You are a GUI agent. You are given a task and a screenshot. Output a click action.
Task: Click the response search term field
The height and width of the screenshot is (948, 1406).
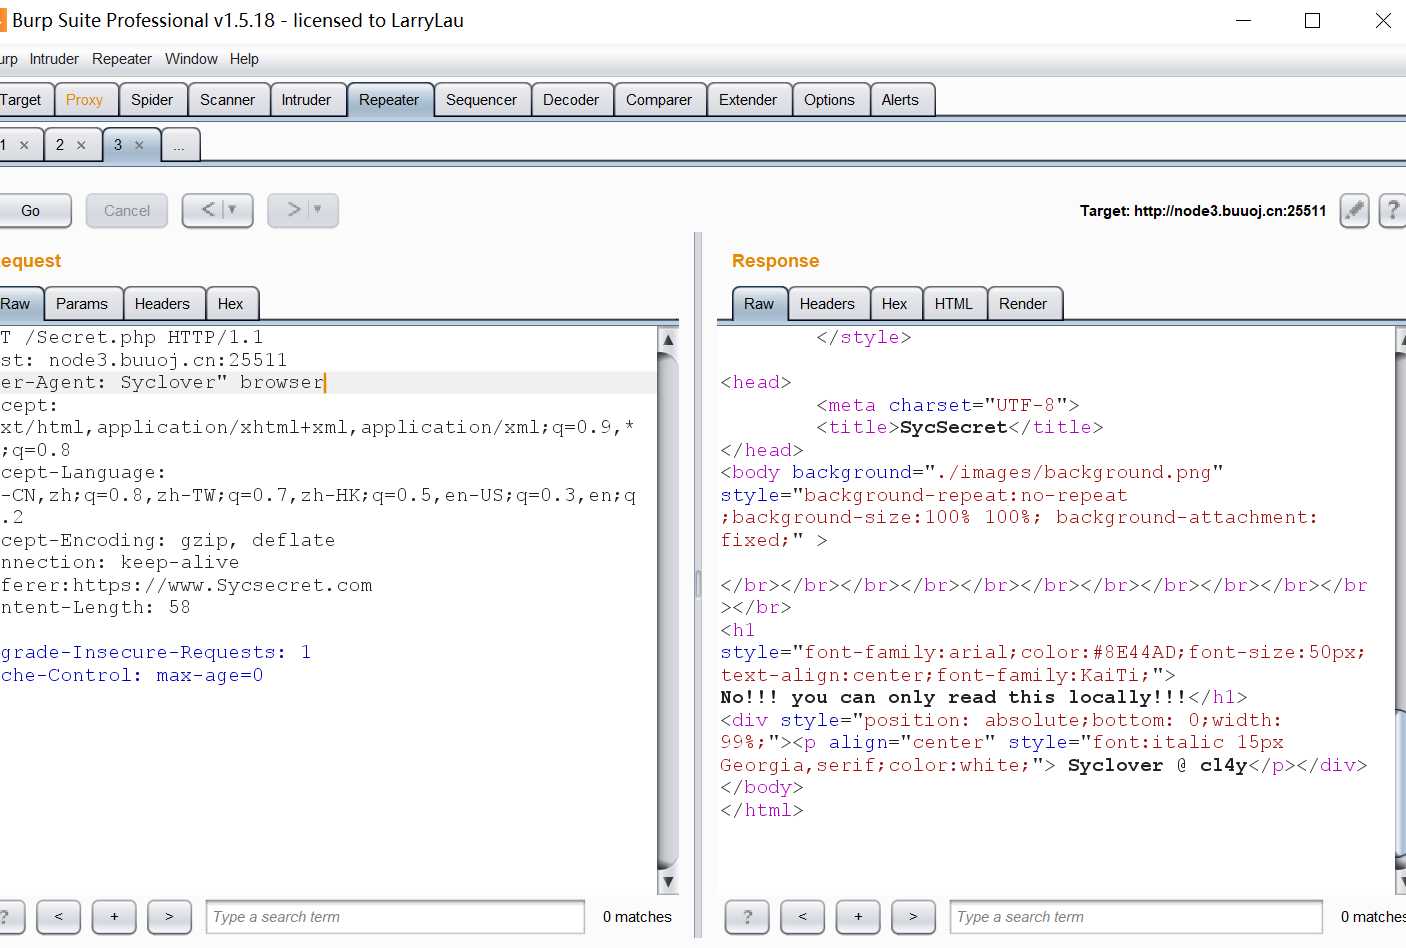click(x=1135, y=917)
